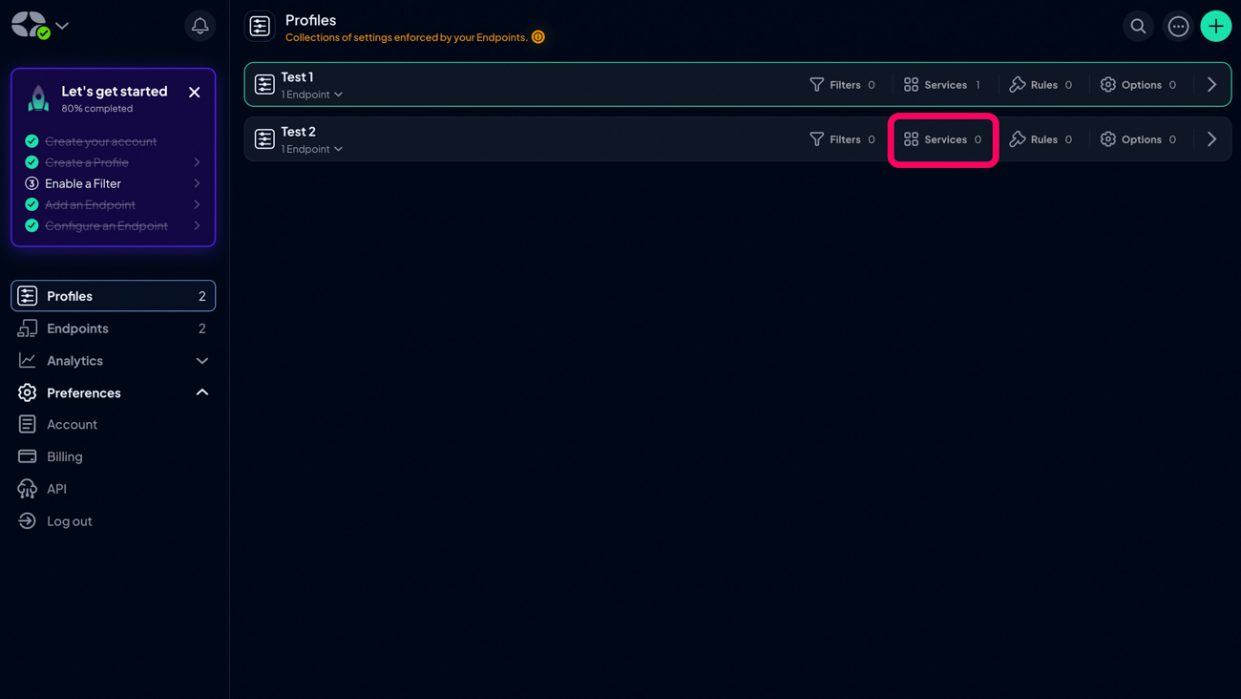Open the Test 1 profile name

(297, 77)
